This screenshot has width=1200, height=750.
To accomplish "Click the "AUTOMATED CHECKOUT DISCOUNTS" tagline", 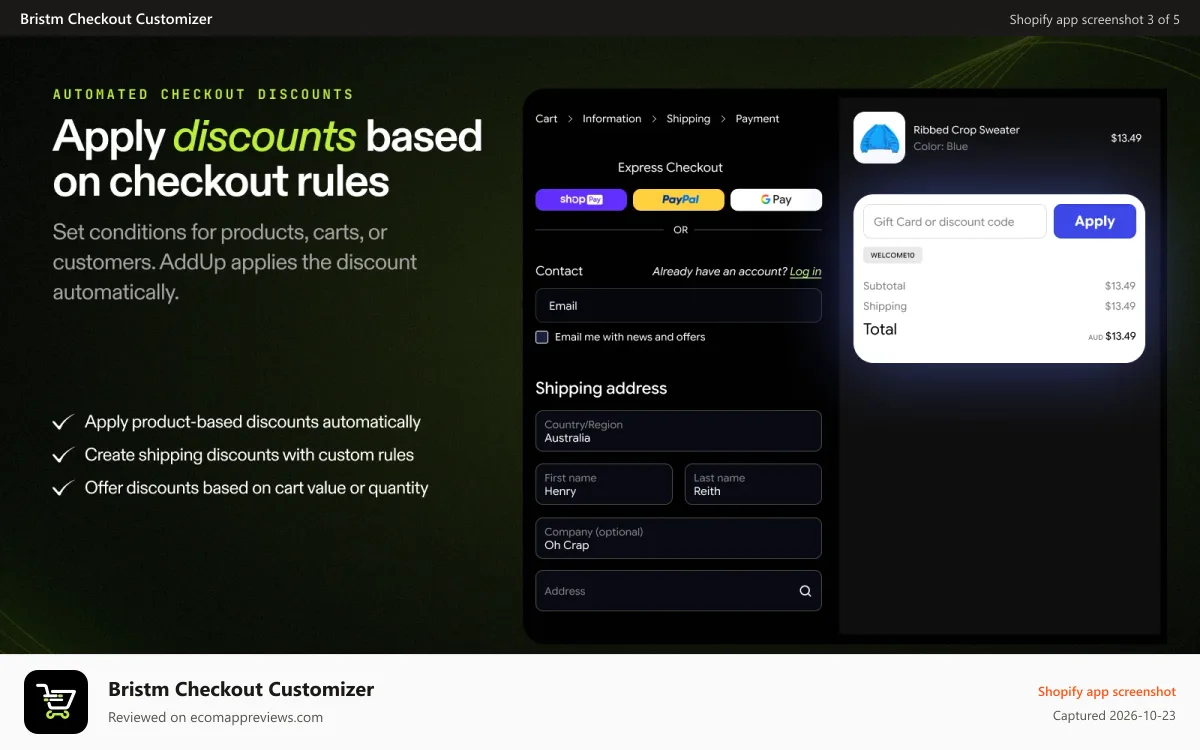I will [x=203, y=94].
